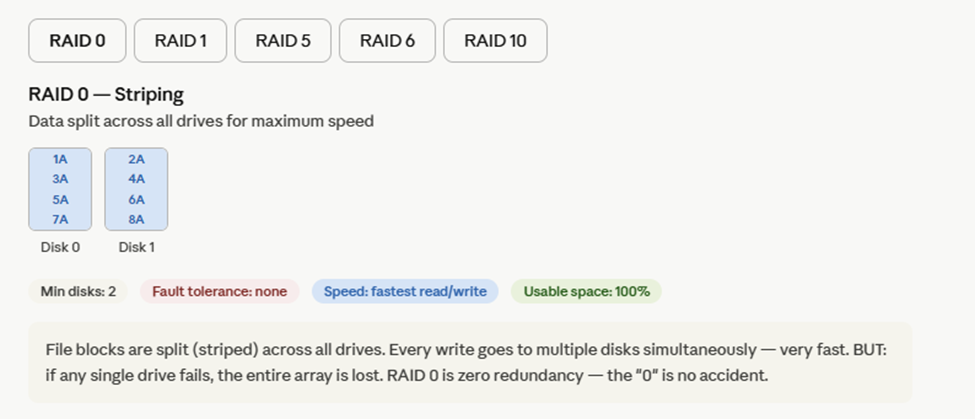Click the Disk 1 label
Screen dimensions: 975x419
coord(136,246)
